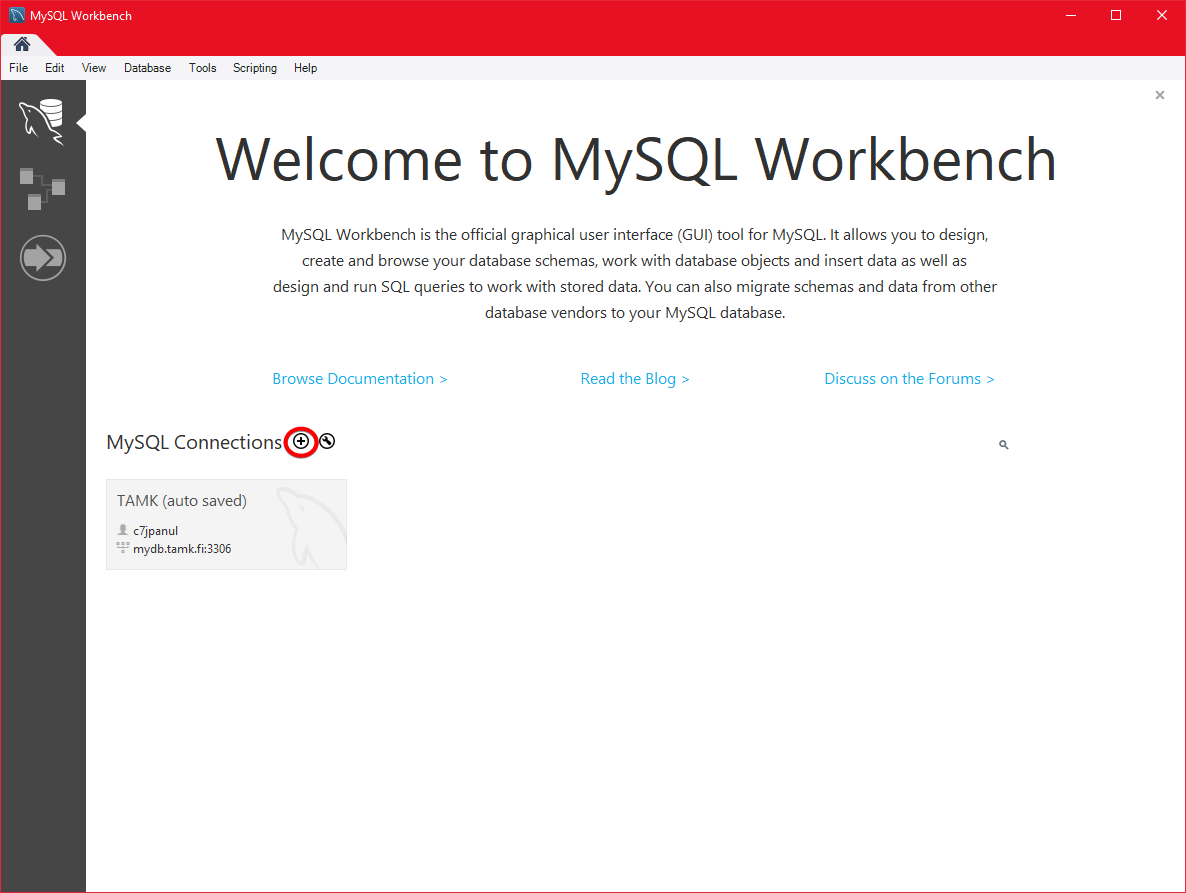Switch to the Models sidebar view
1186x893 pixels.
point(41,189)
